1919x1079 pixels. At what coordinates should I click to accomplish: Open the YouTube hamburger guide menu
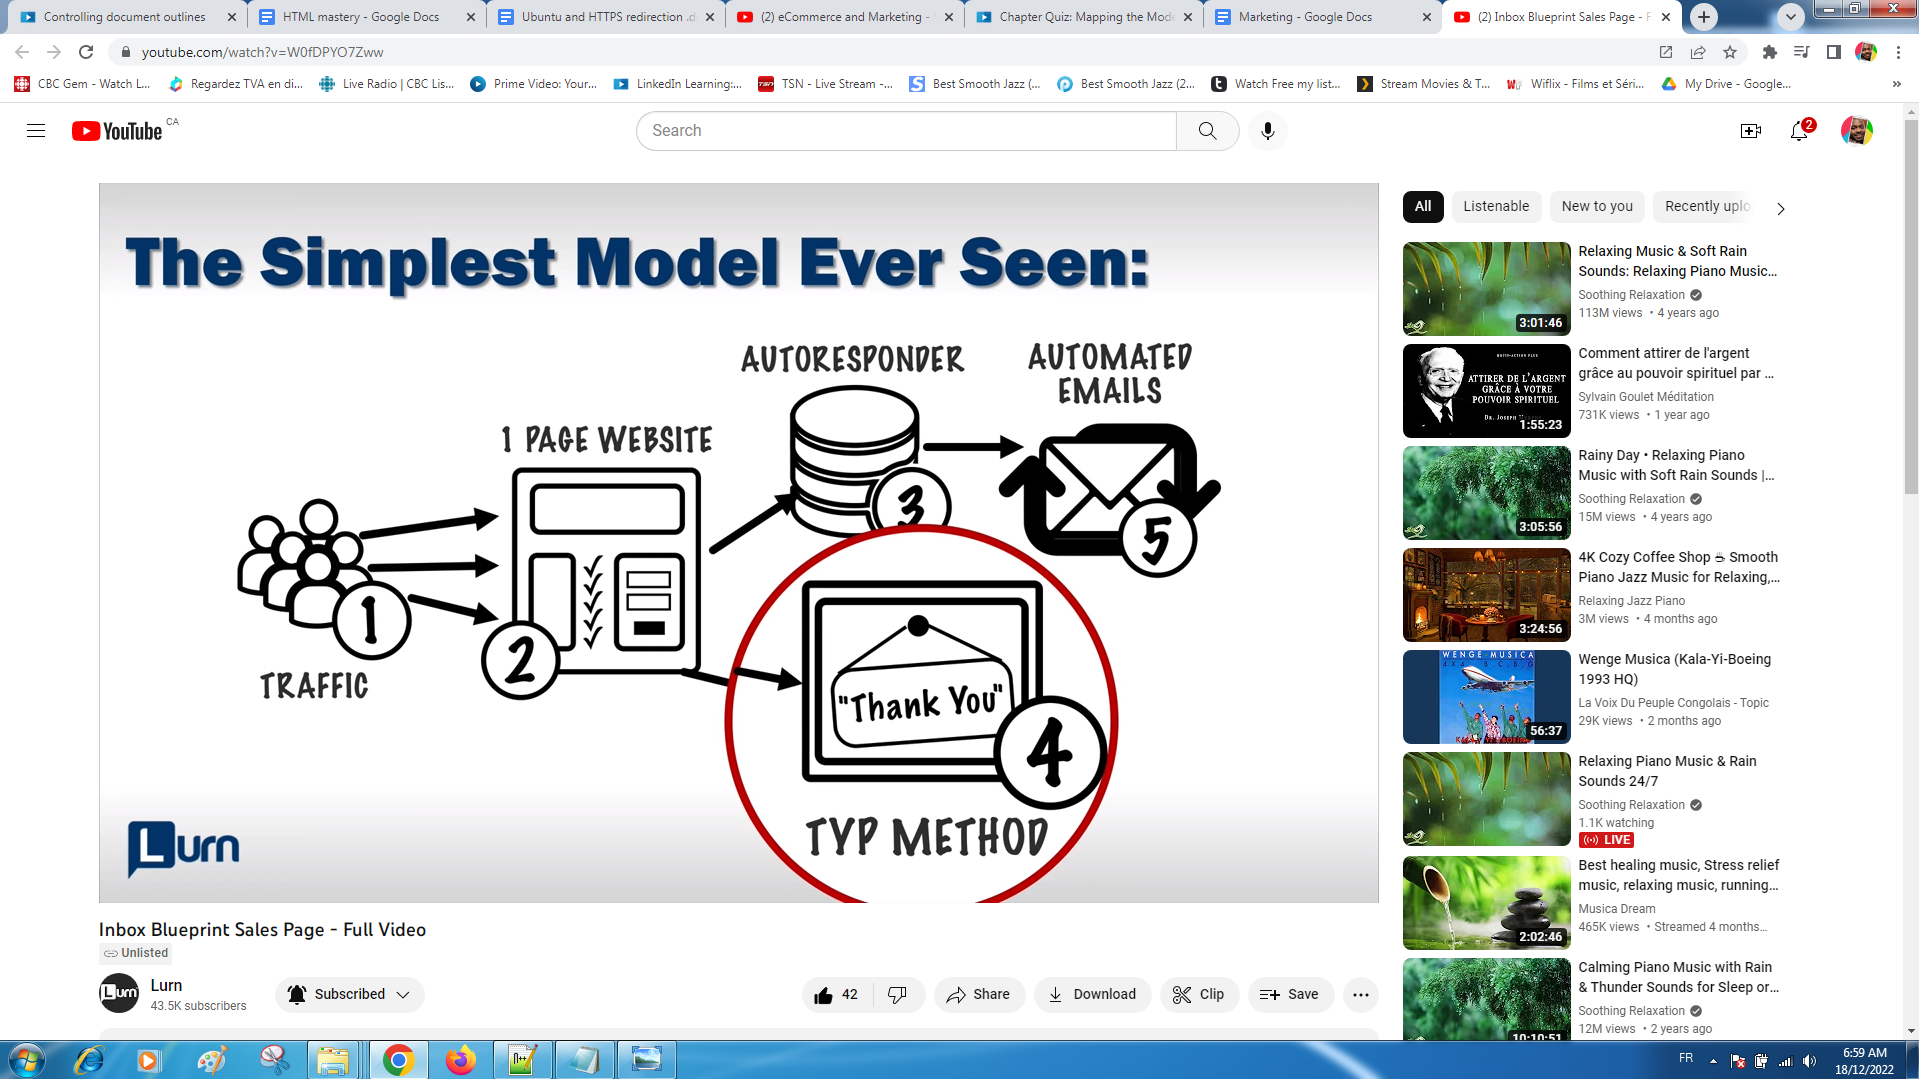(36, 131)
